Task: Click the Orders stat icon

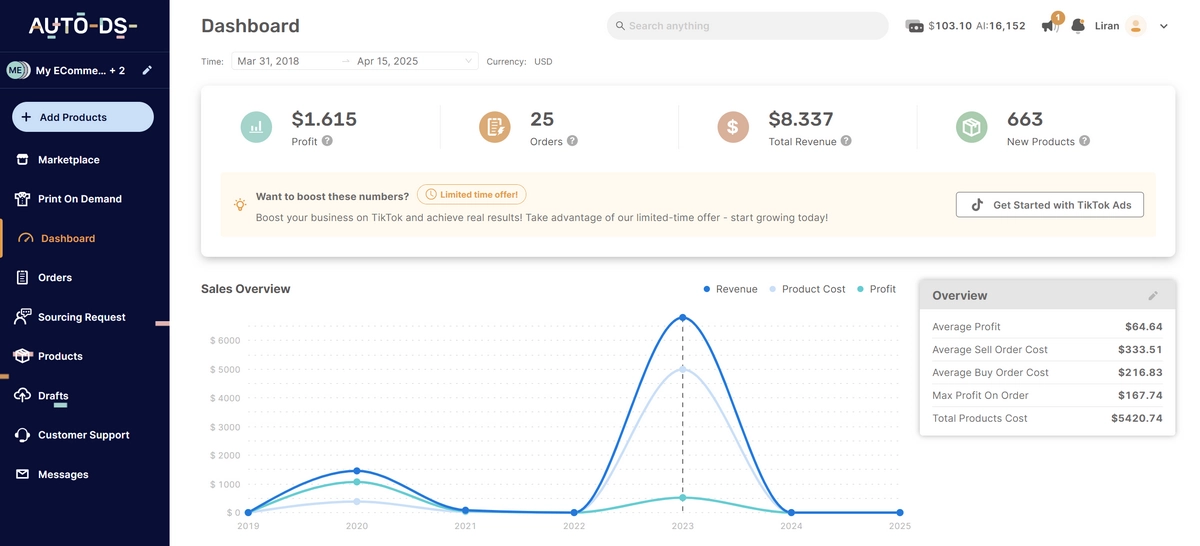Action: point(494,127)
